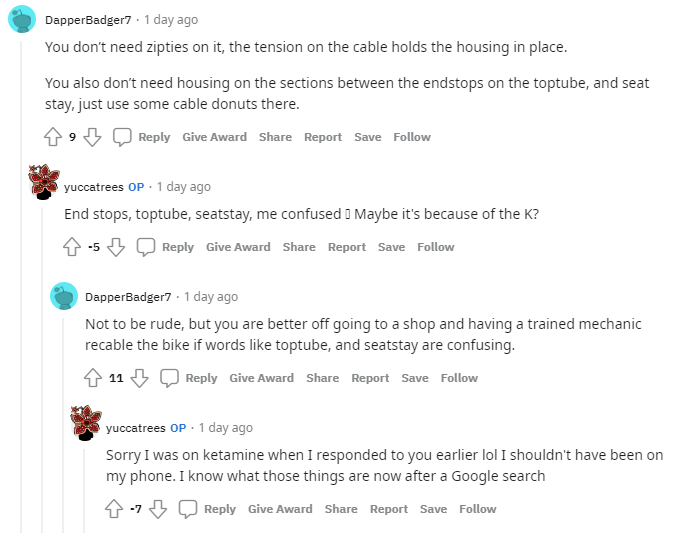675x533 pixels.
Task: Give Award to the 11-point comment
Action: (x=261, y=378)
